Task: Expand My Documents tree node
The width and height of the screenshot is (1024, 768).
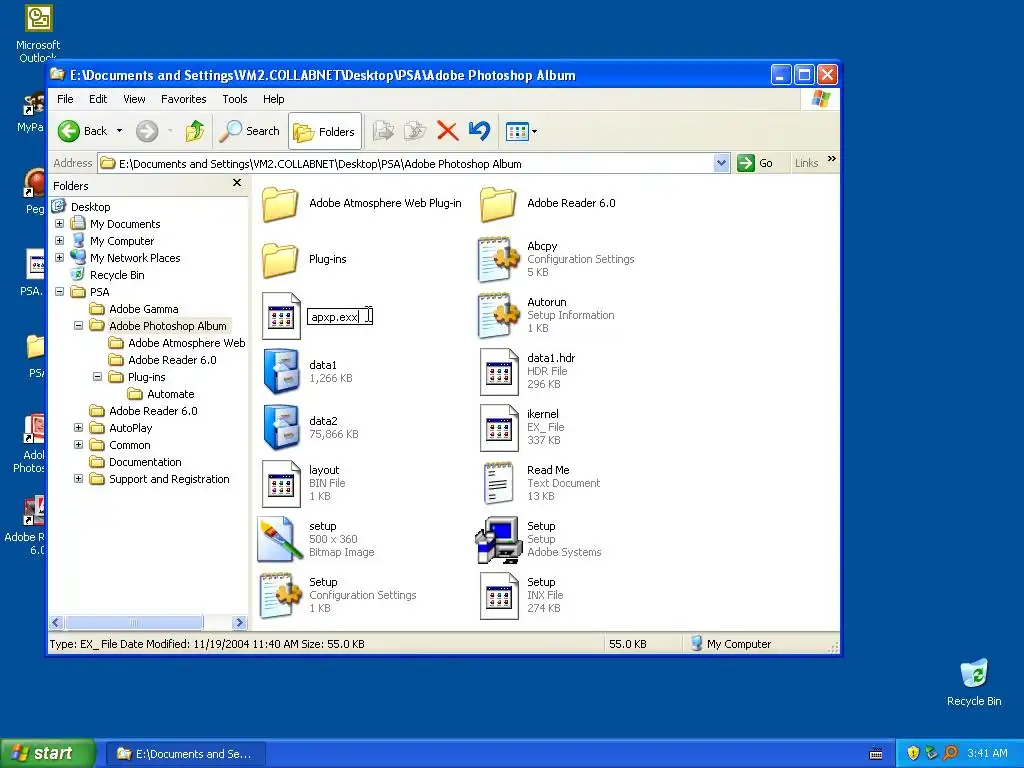Action: 59,224
